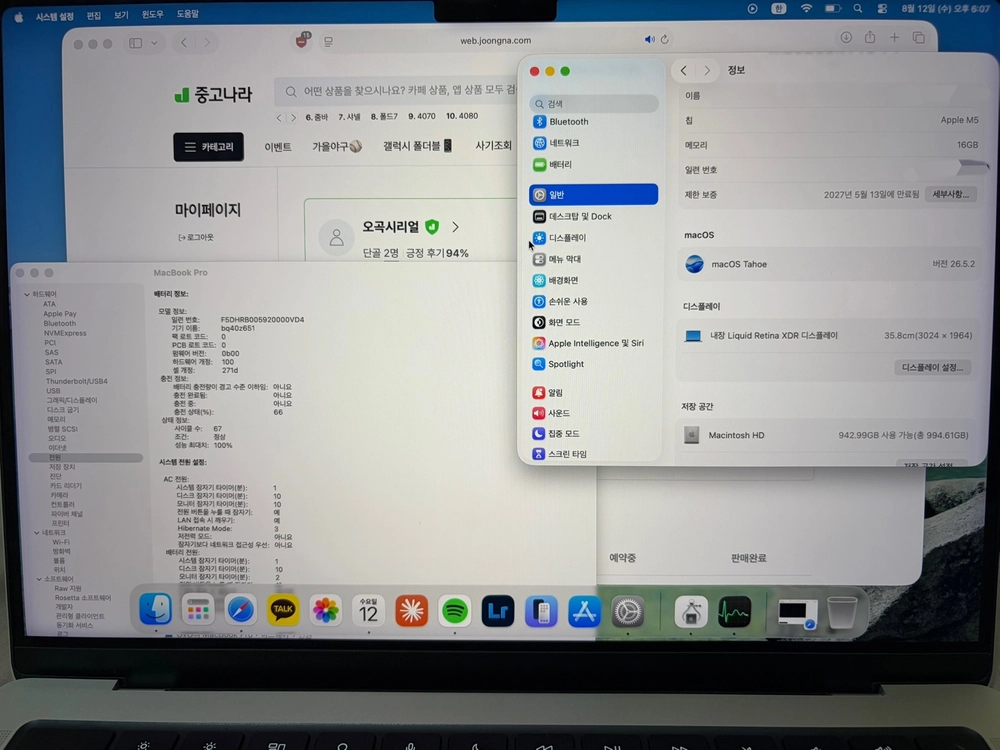Viewport: 1000px width, 750px height.
Task: Open 오곡시리얼 profile chevron
Action: (x=455, y=227)
